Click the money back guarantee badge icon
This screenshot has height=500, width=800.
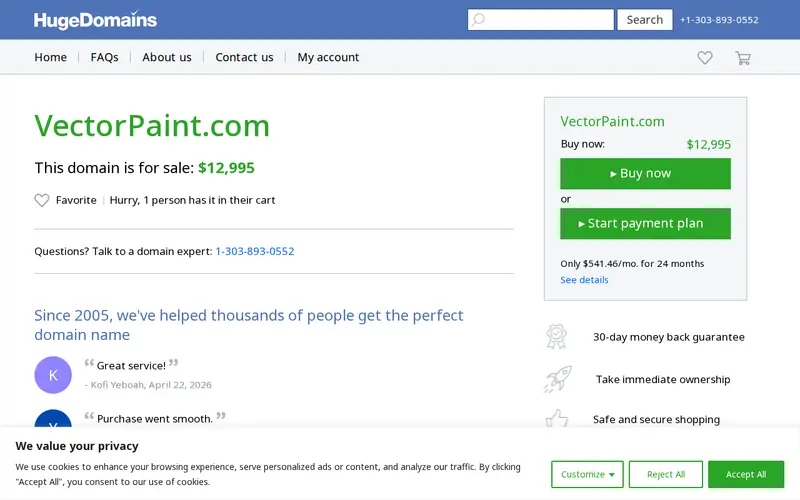pyautogui.click(x=556, y=337)
